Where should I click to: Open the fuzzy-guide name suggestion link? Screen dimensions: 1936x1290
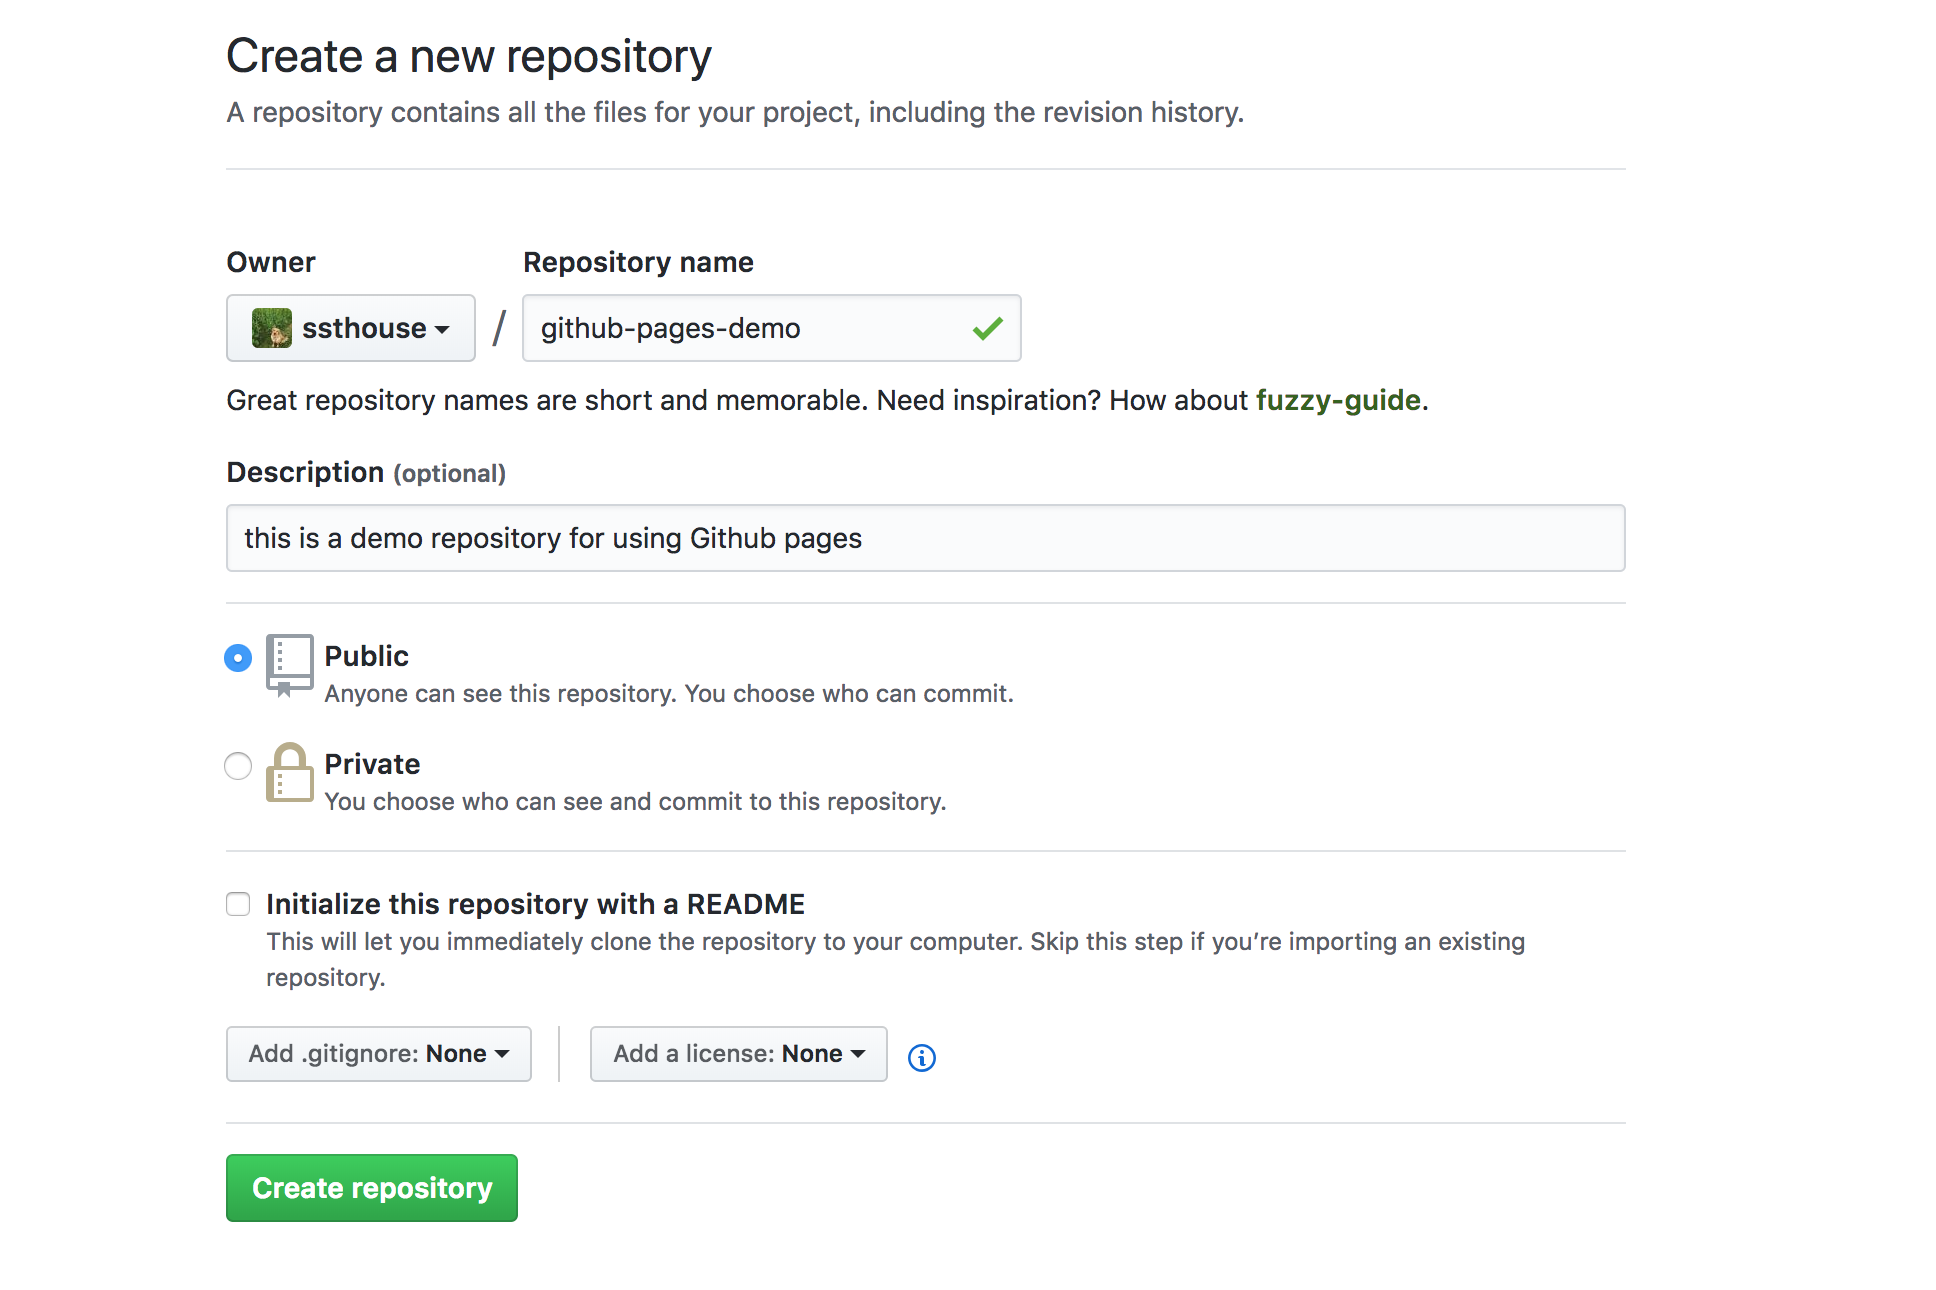1338,400
